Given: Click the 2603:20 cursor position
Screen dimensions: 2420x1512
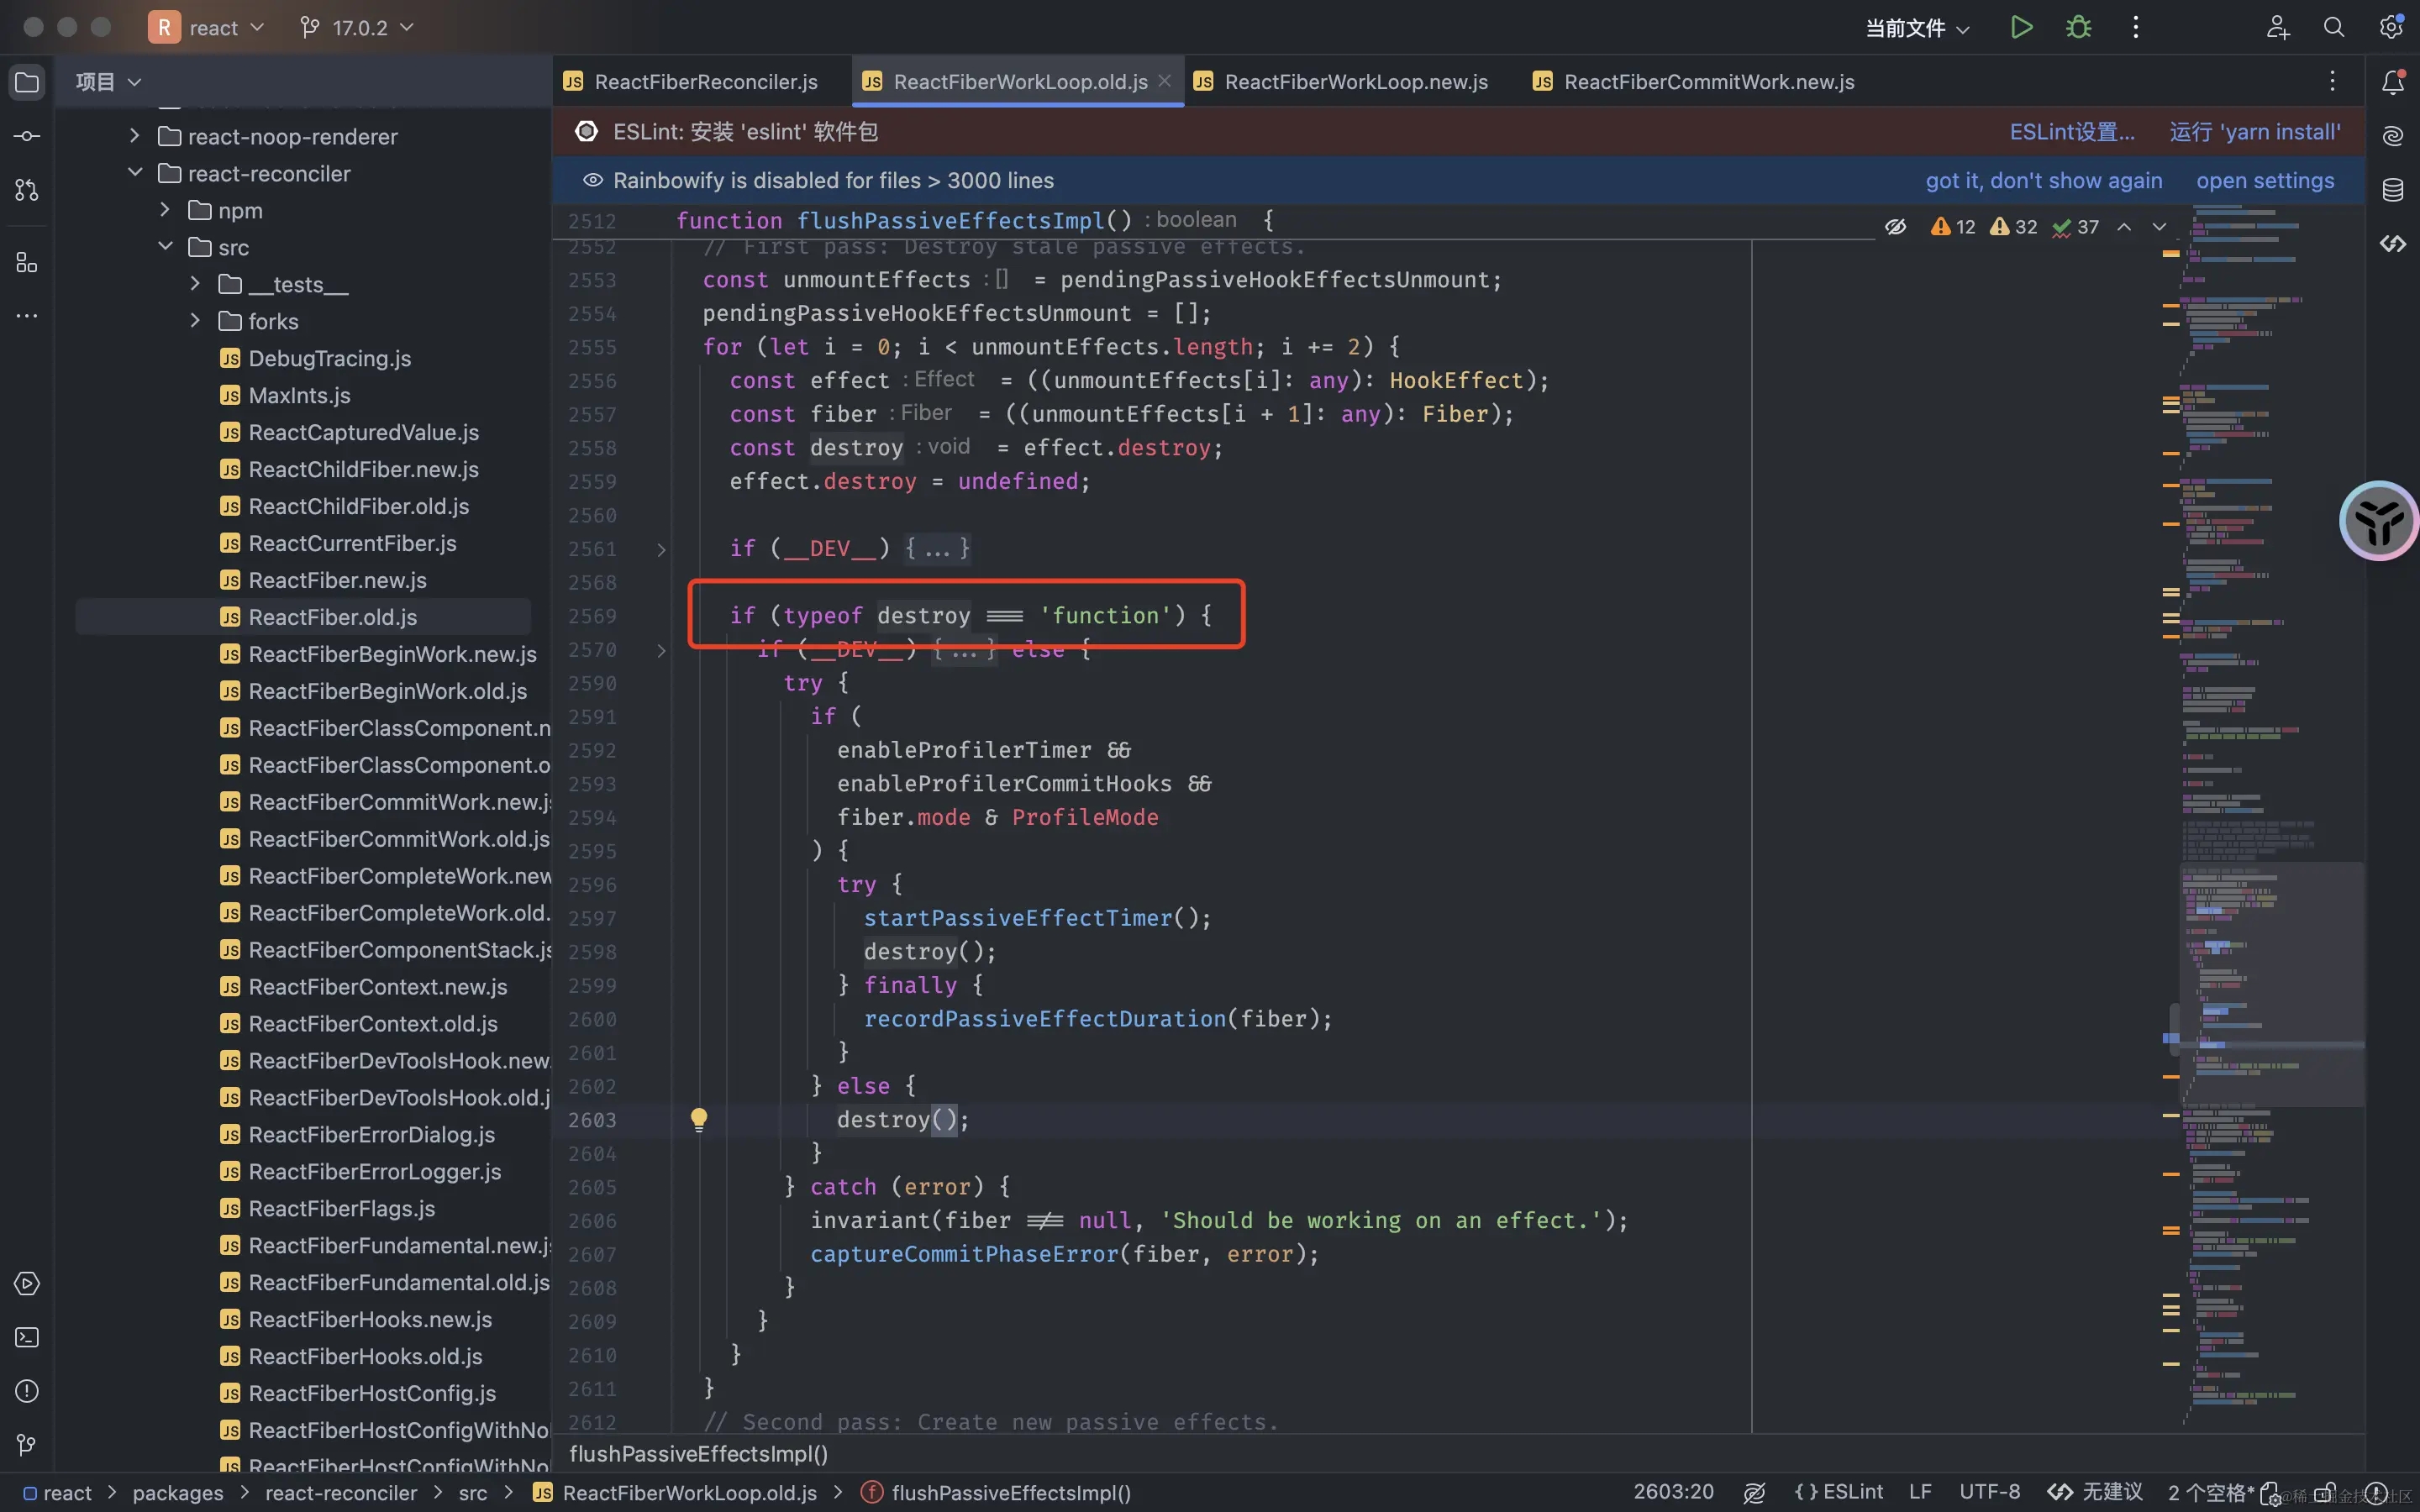Looking at the screenshot, I should [x=1673, y=1492].
